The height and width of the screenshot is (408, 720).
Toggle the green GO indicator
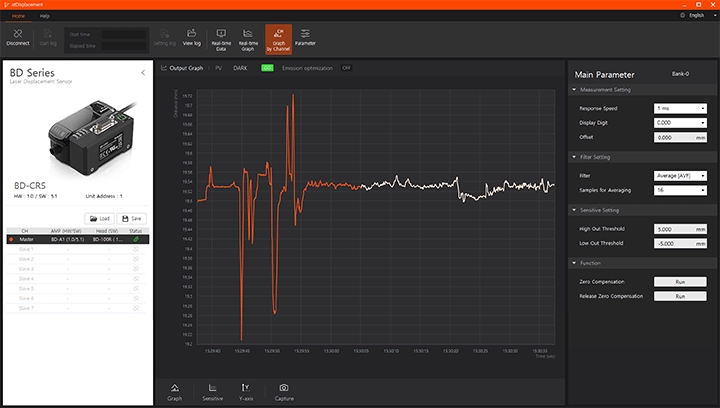pyautogui.click(x=267, y=68)
